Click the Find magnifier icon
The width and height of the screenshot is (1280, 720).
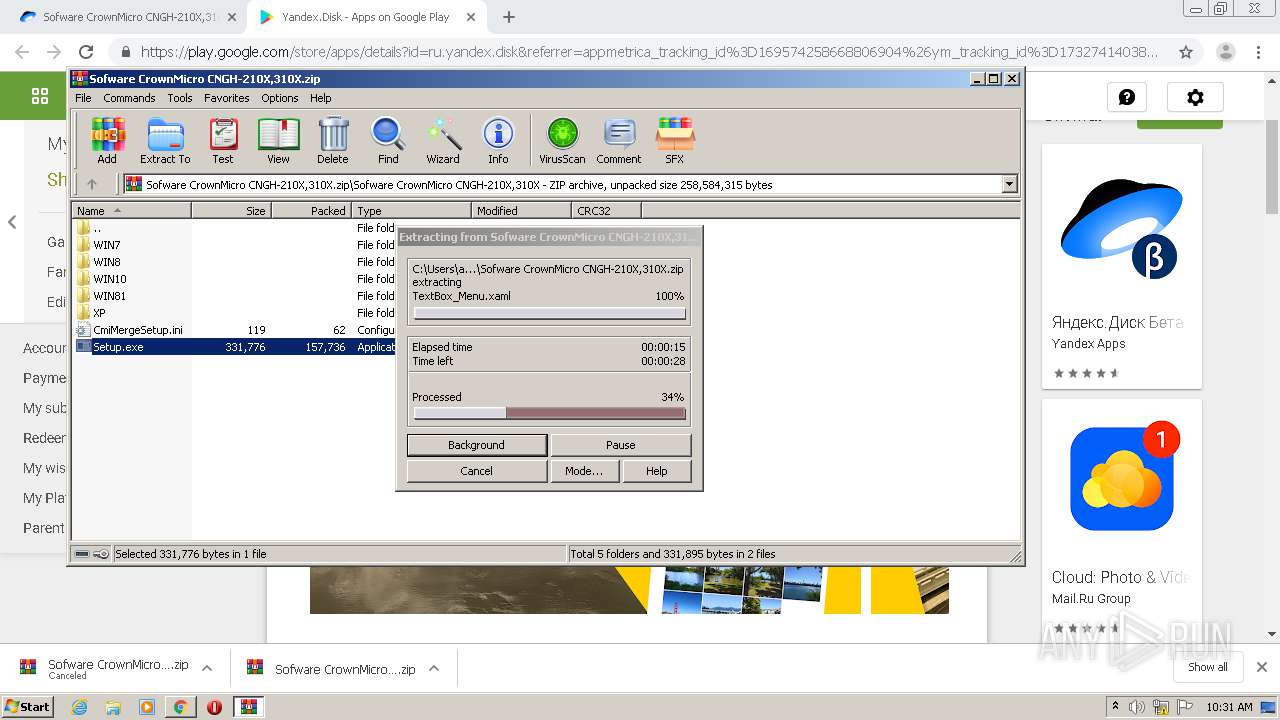pos(388,141)
